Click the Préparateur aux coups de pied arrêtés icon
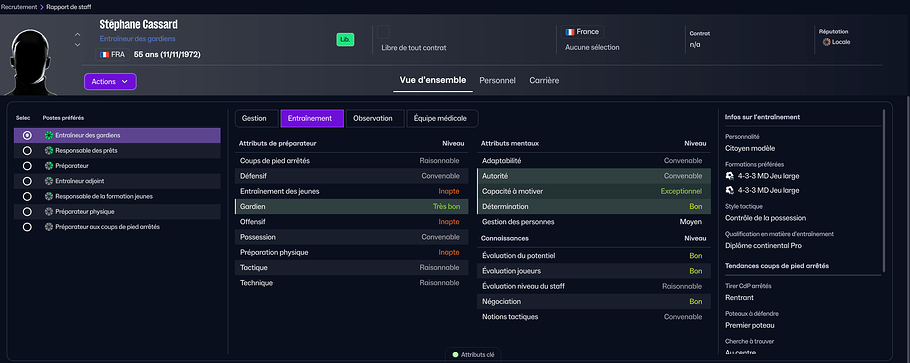The width and height of the screenshot is (910, 363). 49,227
